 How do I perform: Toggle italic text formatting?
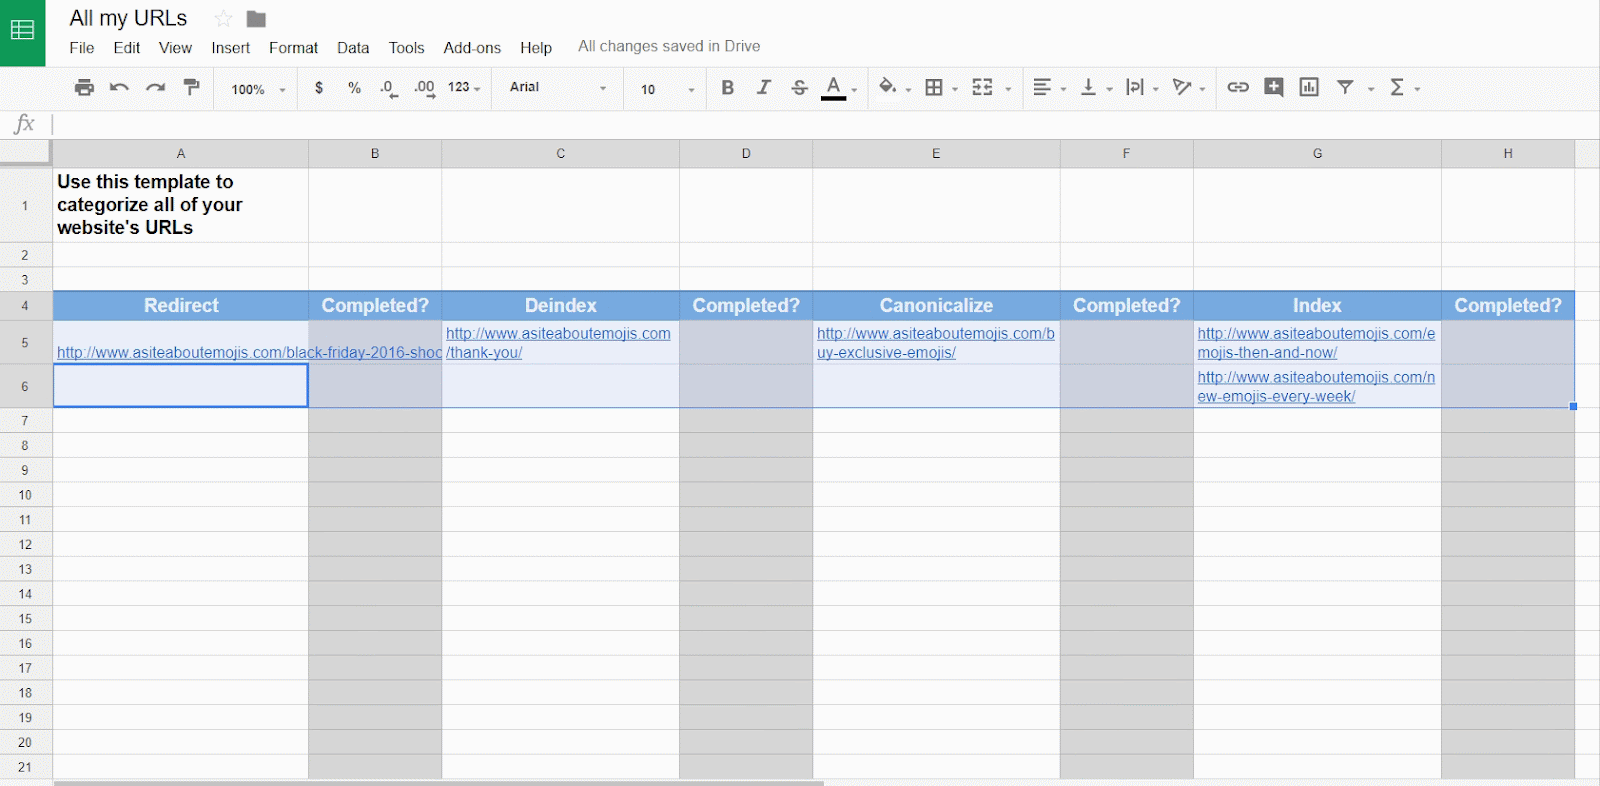[x=763, y=88]
